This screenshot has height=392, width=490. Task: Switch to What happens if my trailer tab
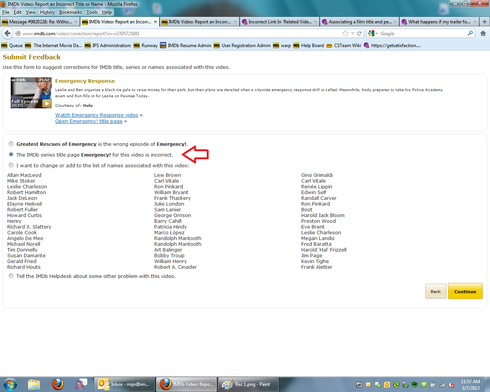pyautogui.click(x=439, y=22)
